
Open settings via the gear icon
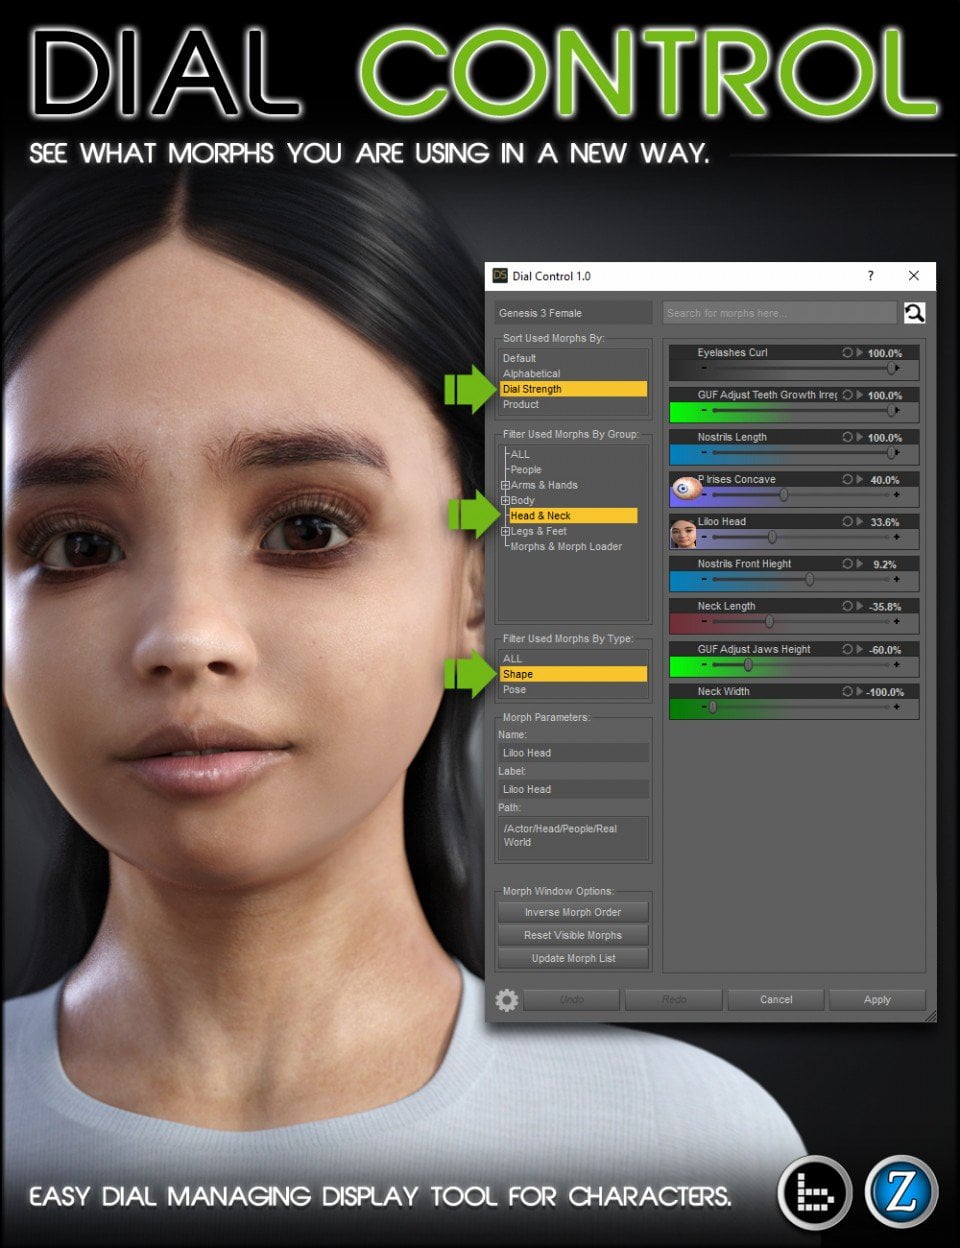tap(506, 999)
